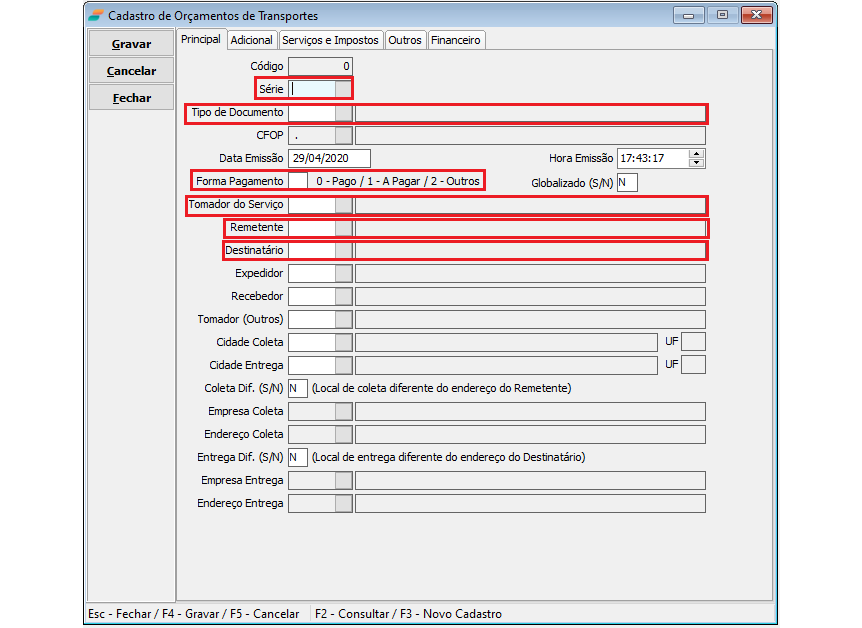Increase Hora Emissão with the up arrow
The image size is (862, 628).
coord(697,154)
